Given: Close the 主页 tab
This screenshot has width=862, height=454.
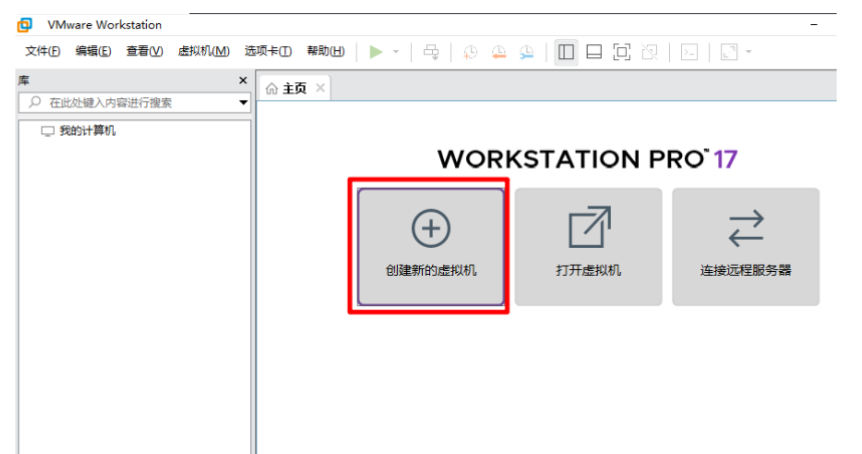Looking at the screenshot, I should click(321, 88).
